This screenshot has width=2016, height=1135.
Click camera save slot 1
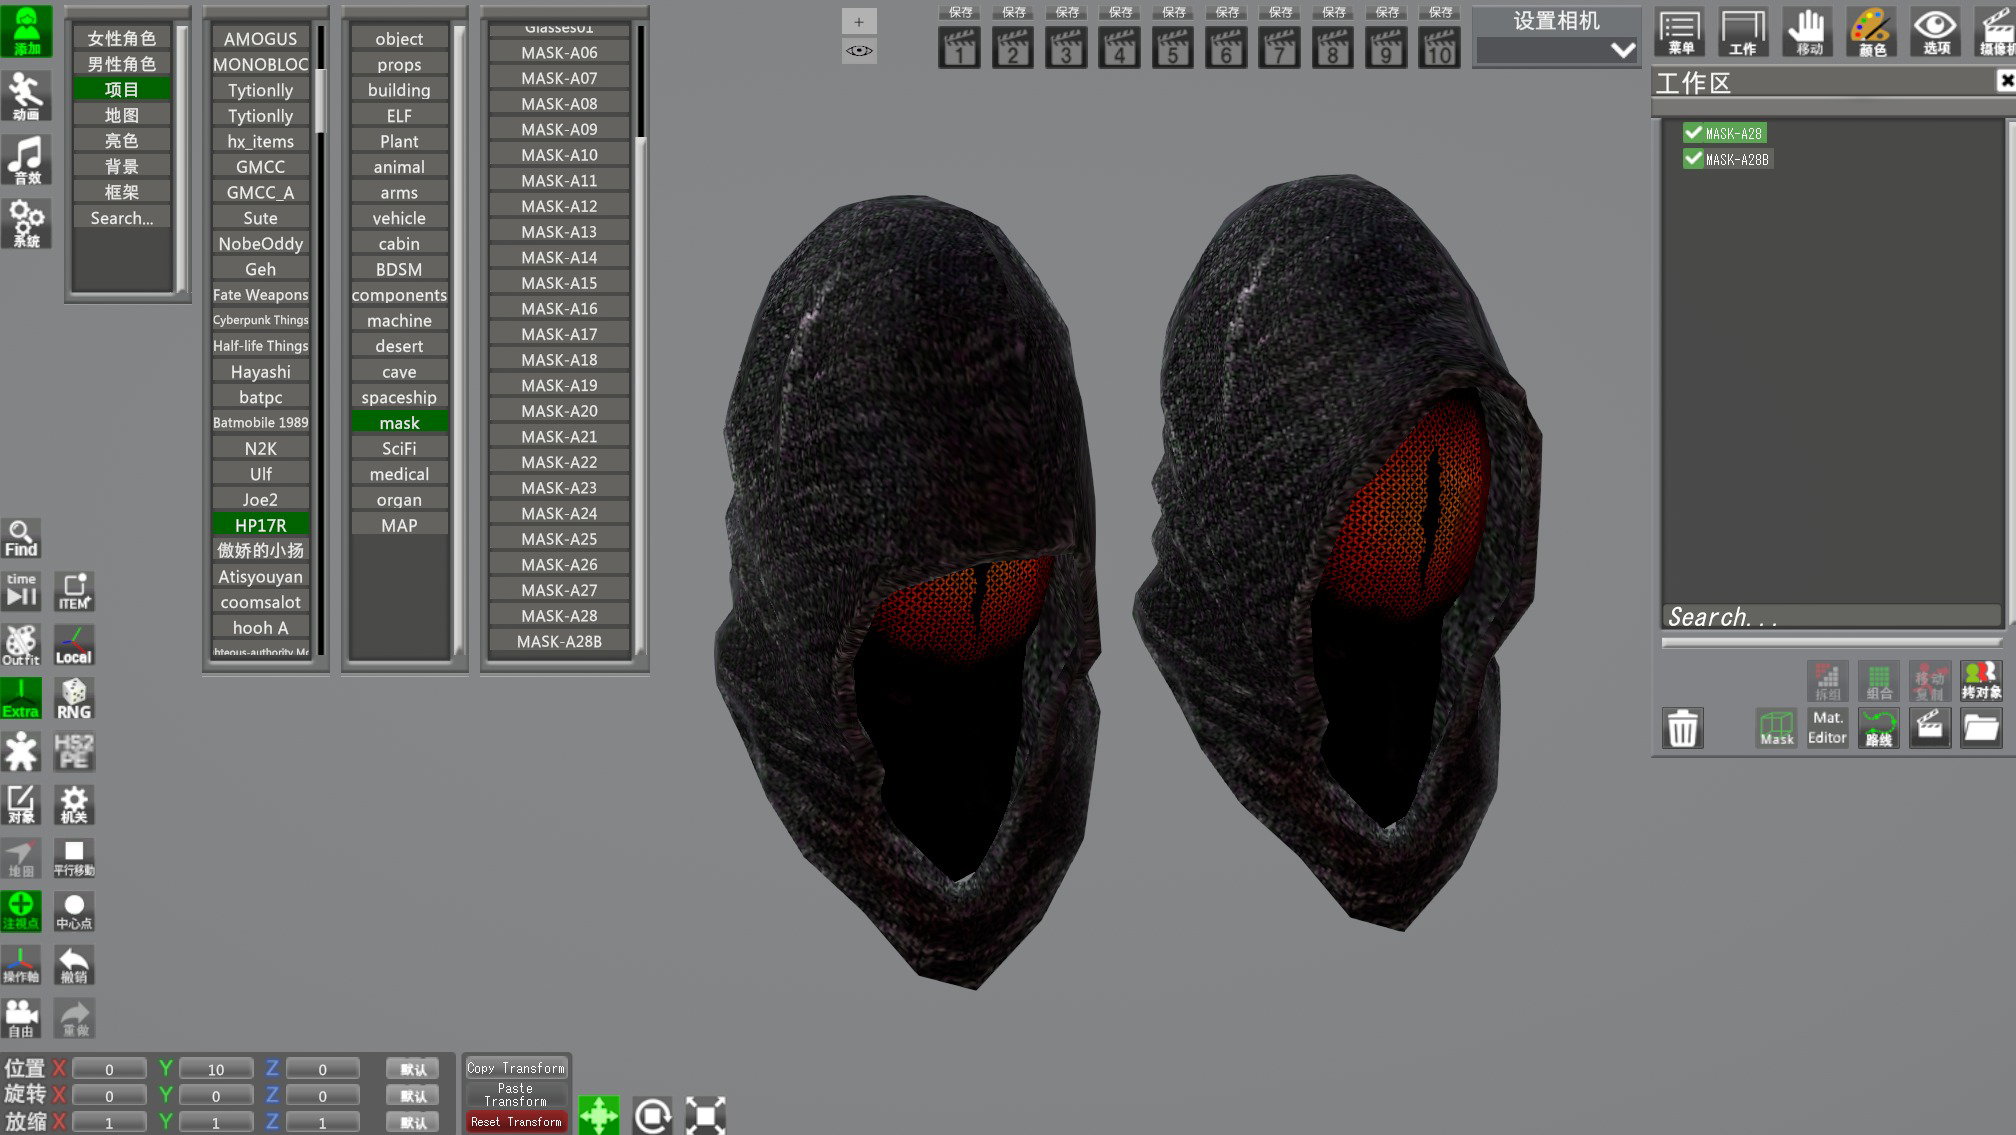(959, 47)
